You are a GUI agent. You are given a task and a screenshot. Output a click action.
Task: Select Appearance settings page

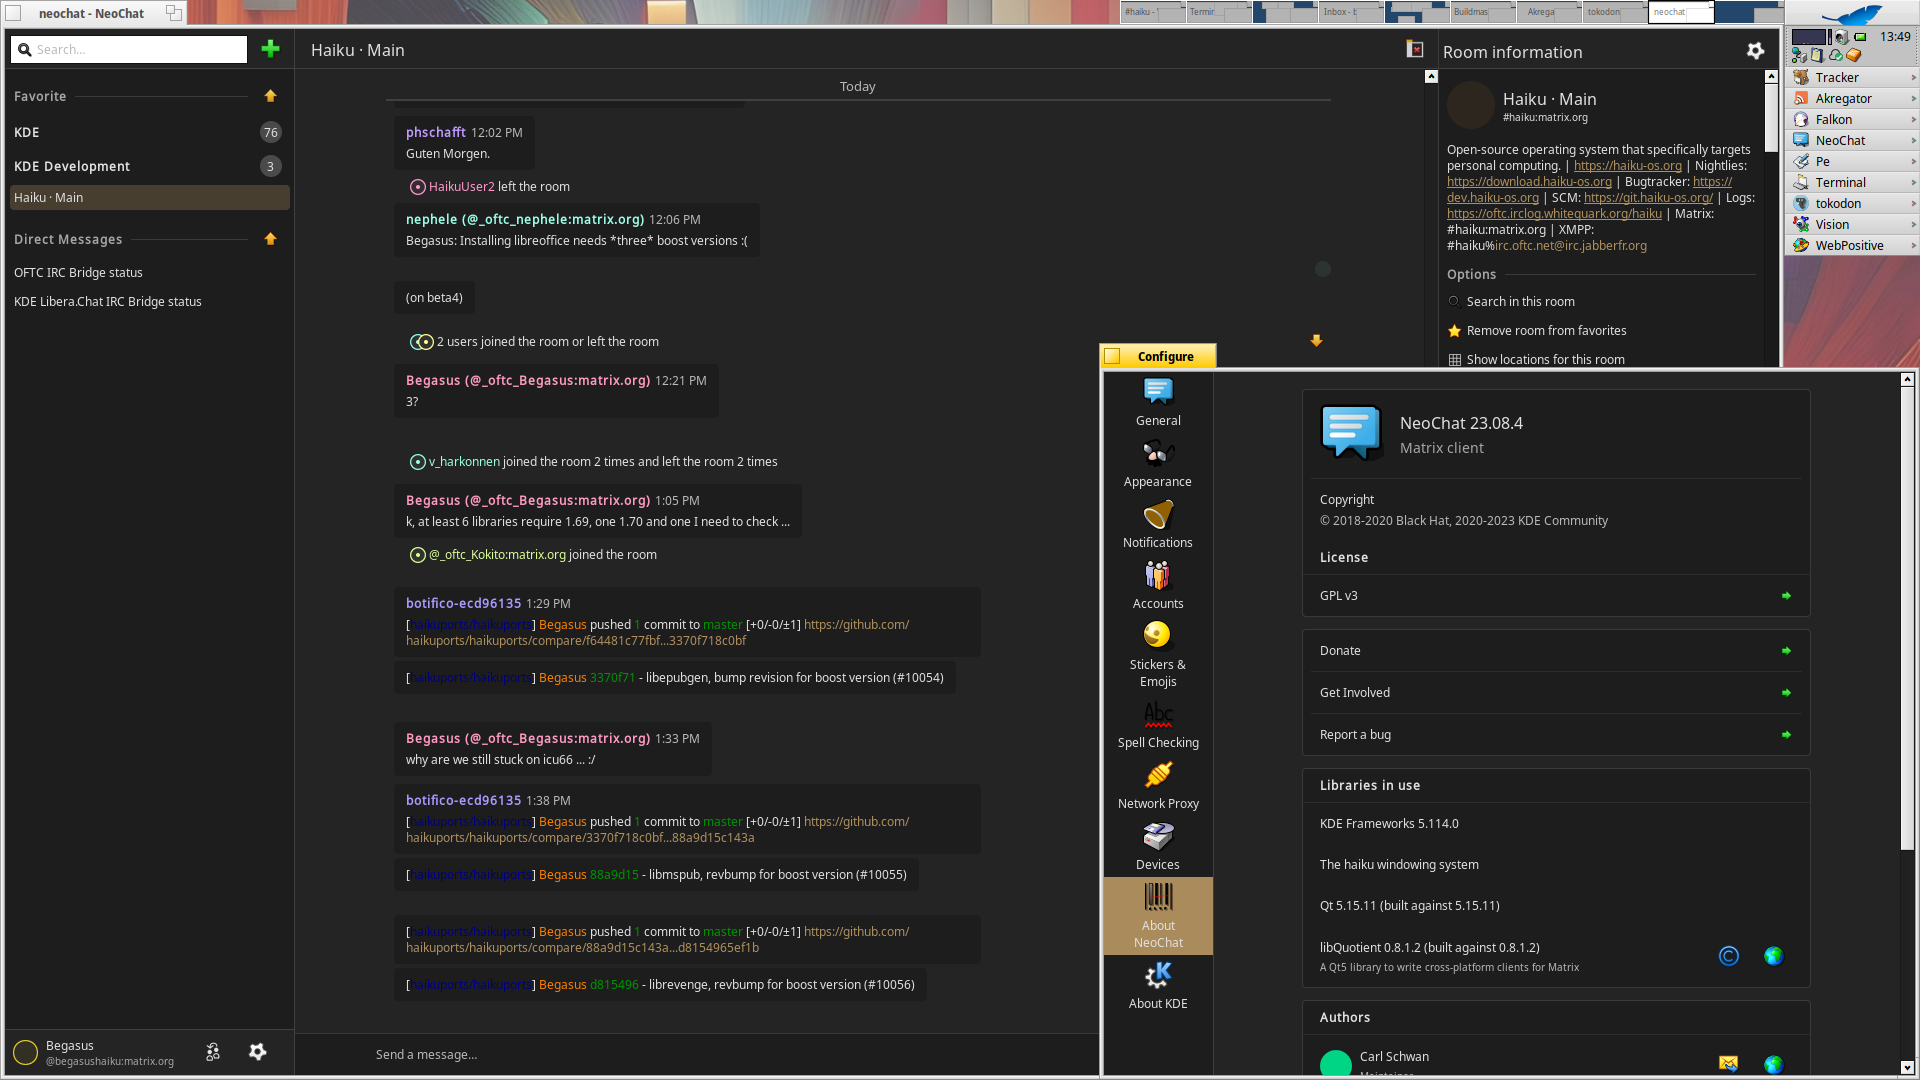(1158, 464)
